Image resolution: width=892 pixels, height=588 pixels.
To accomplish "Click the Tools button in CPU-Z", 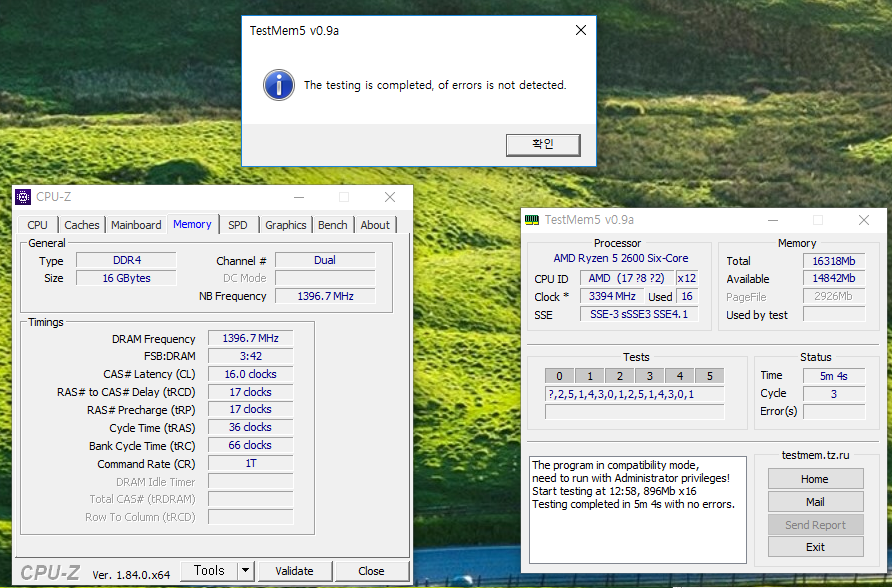I will [x=209, y=570].
